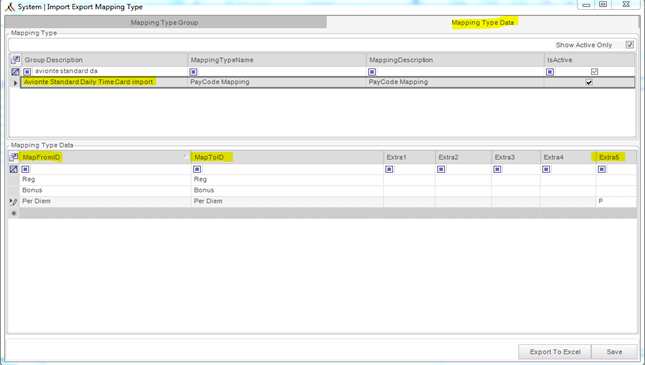Open the Extra1 filter operator icon
Viewport: 645px width, 365px height.
389,169
